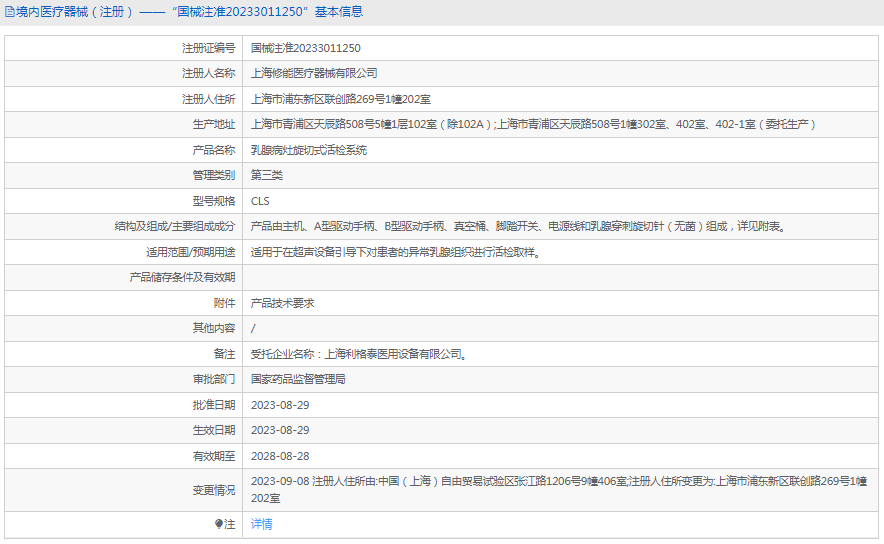This screenshot has height=544, width=884.
Task: Click the 变更情况 label
Action: (x=214, y=490)
